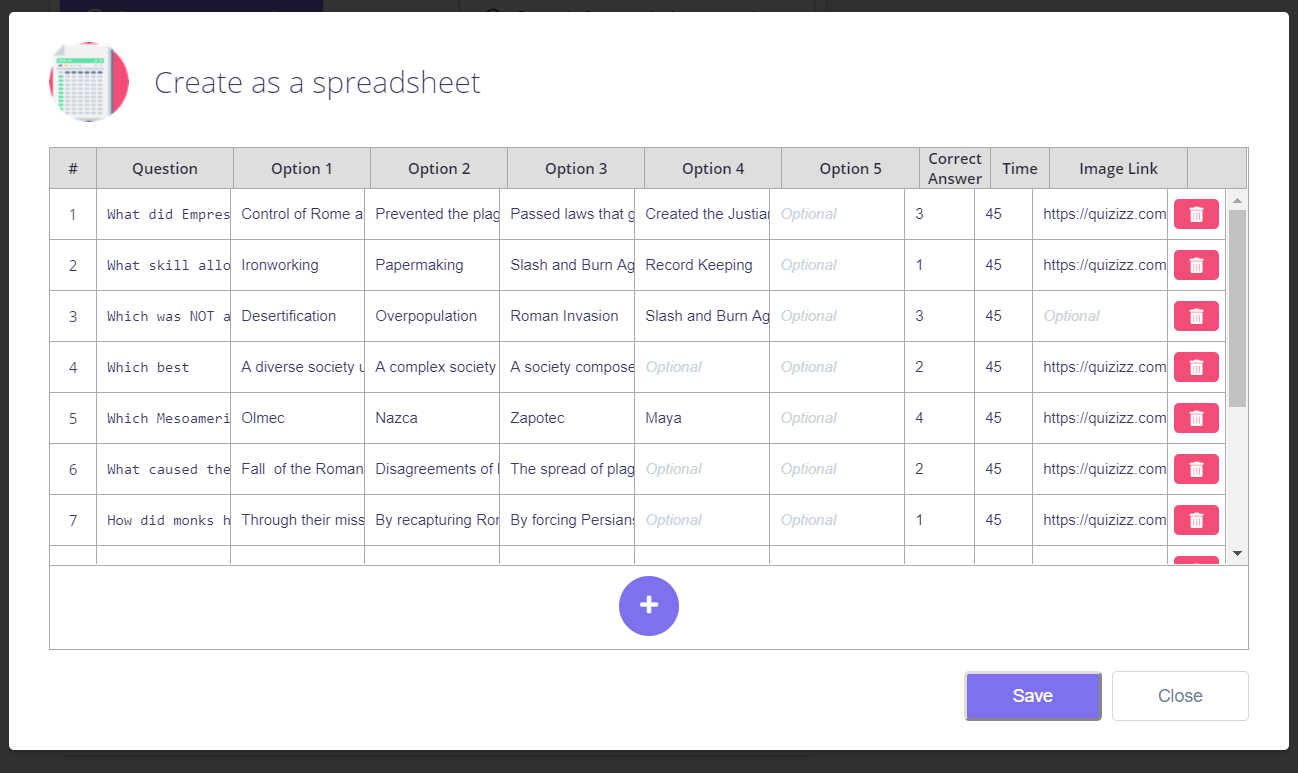
Task: Click the 'Create as a spreadsheet' title
Action: point(317,82)
